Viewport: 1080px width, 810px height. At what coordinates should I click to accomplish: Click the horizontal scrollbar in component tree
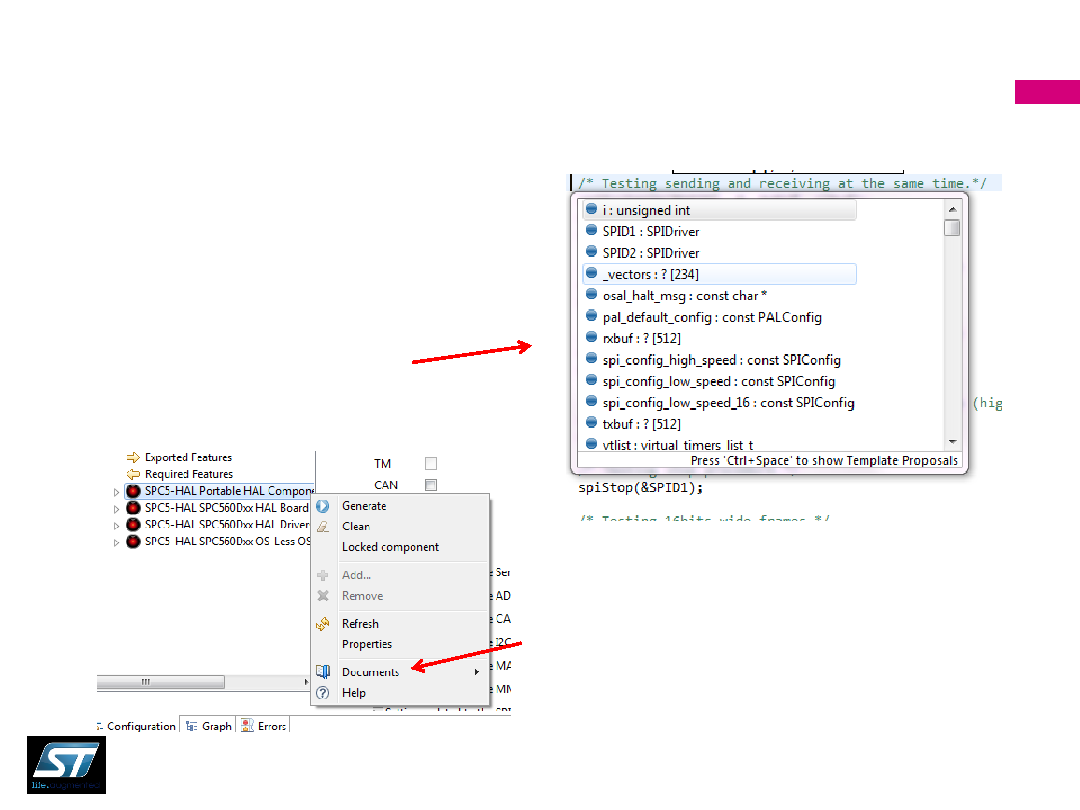(160, 682)
